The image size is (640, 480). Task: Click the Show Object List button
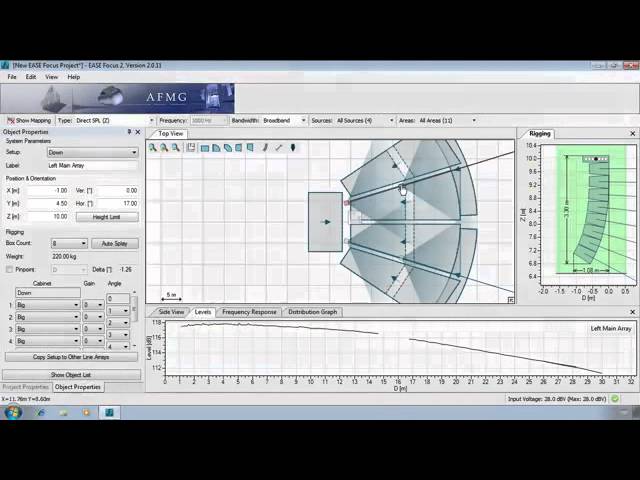71,374
